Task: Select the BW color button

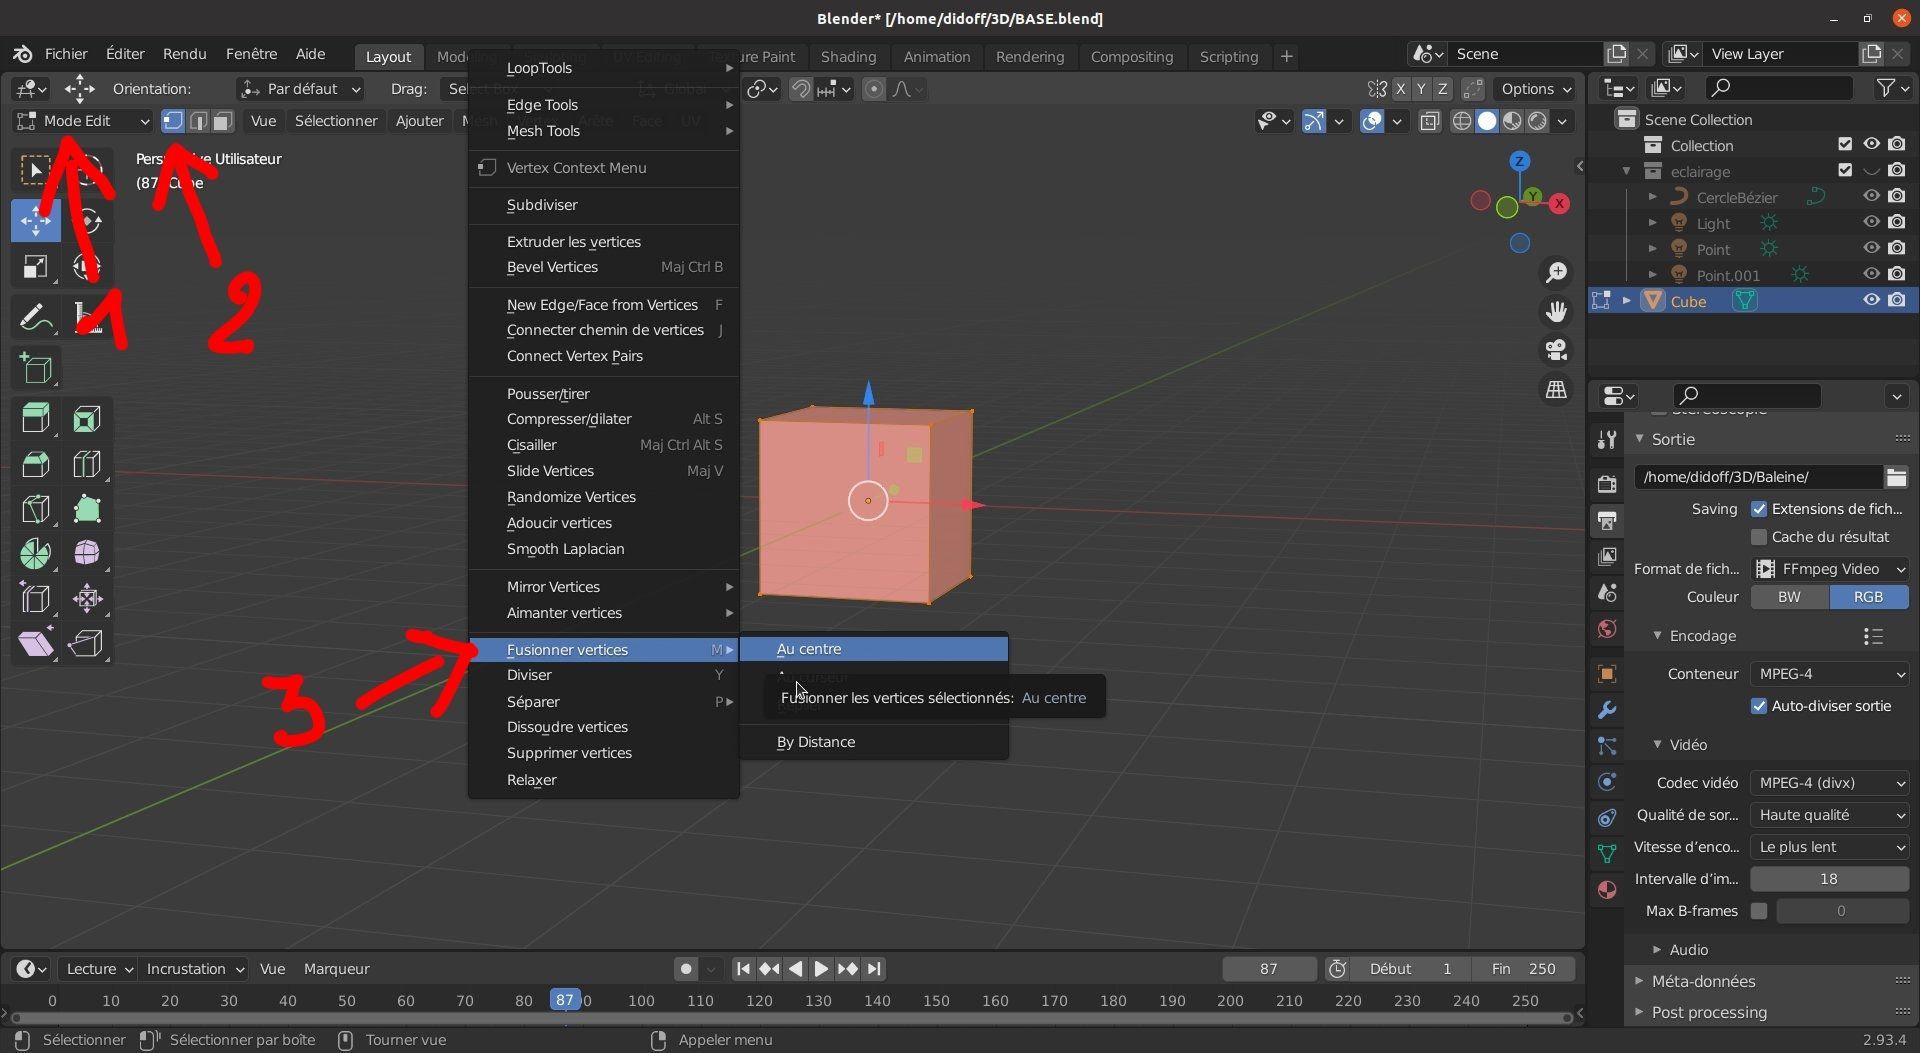Action: point(1790,597)
